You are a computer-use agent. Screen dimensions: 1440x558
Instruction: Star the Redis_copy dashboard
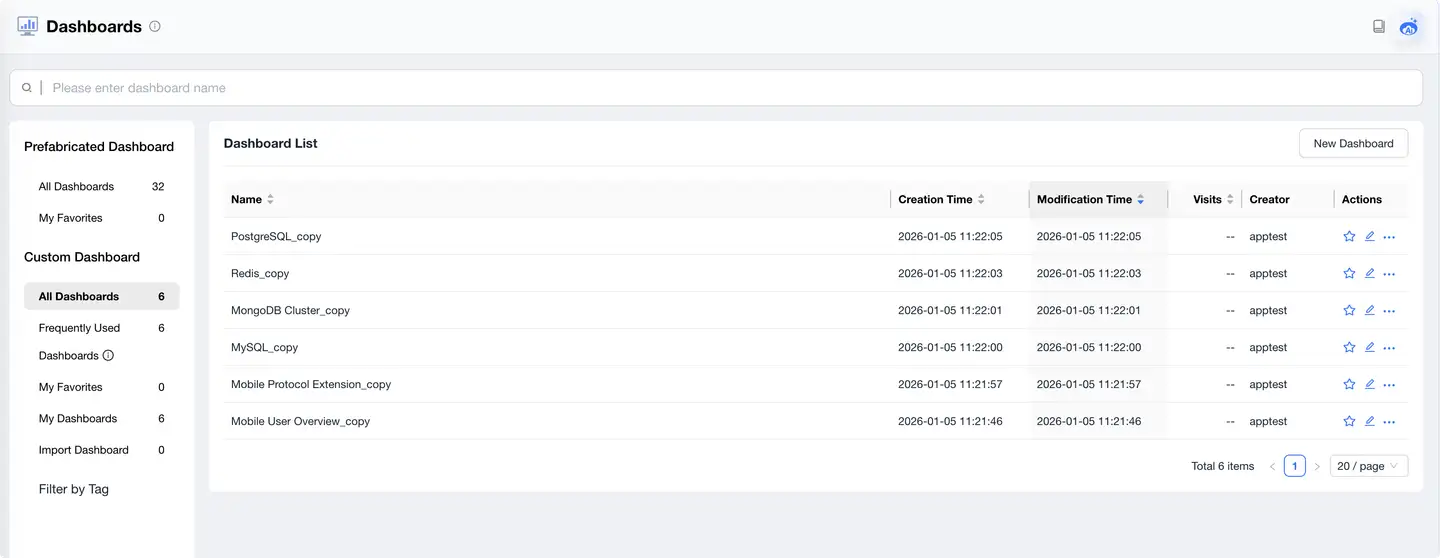[1349, 274]
